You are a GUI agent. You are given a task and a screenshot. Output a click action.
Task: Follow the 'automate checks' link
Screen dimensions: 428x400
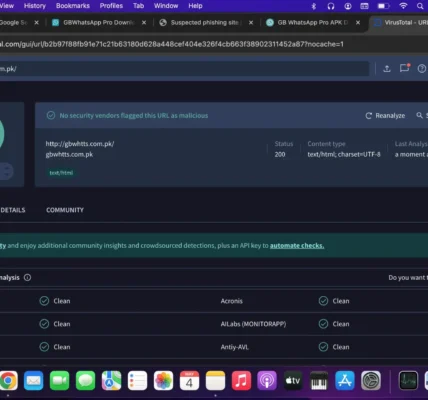[x=297, y=246]
